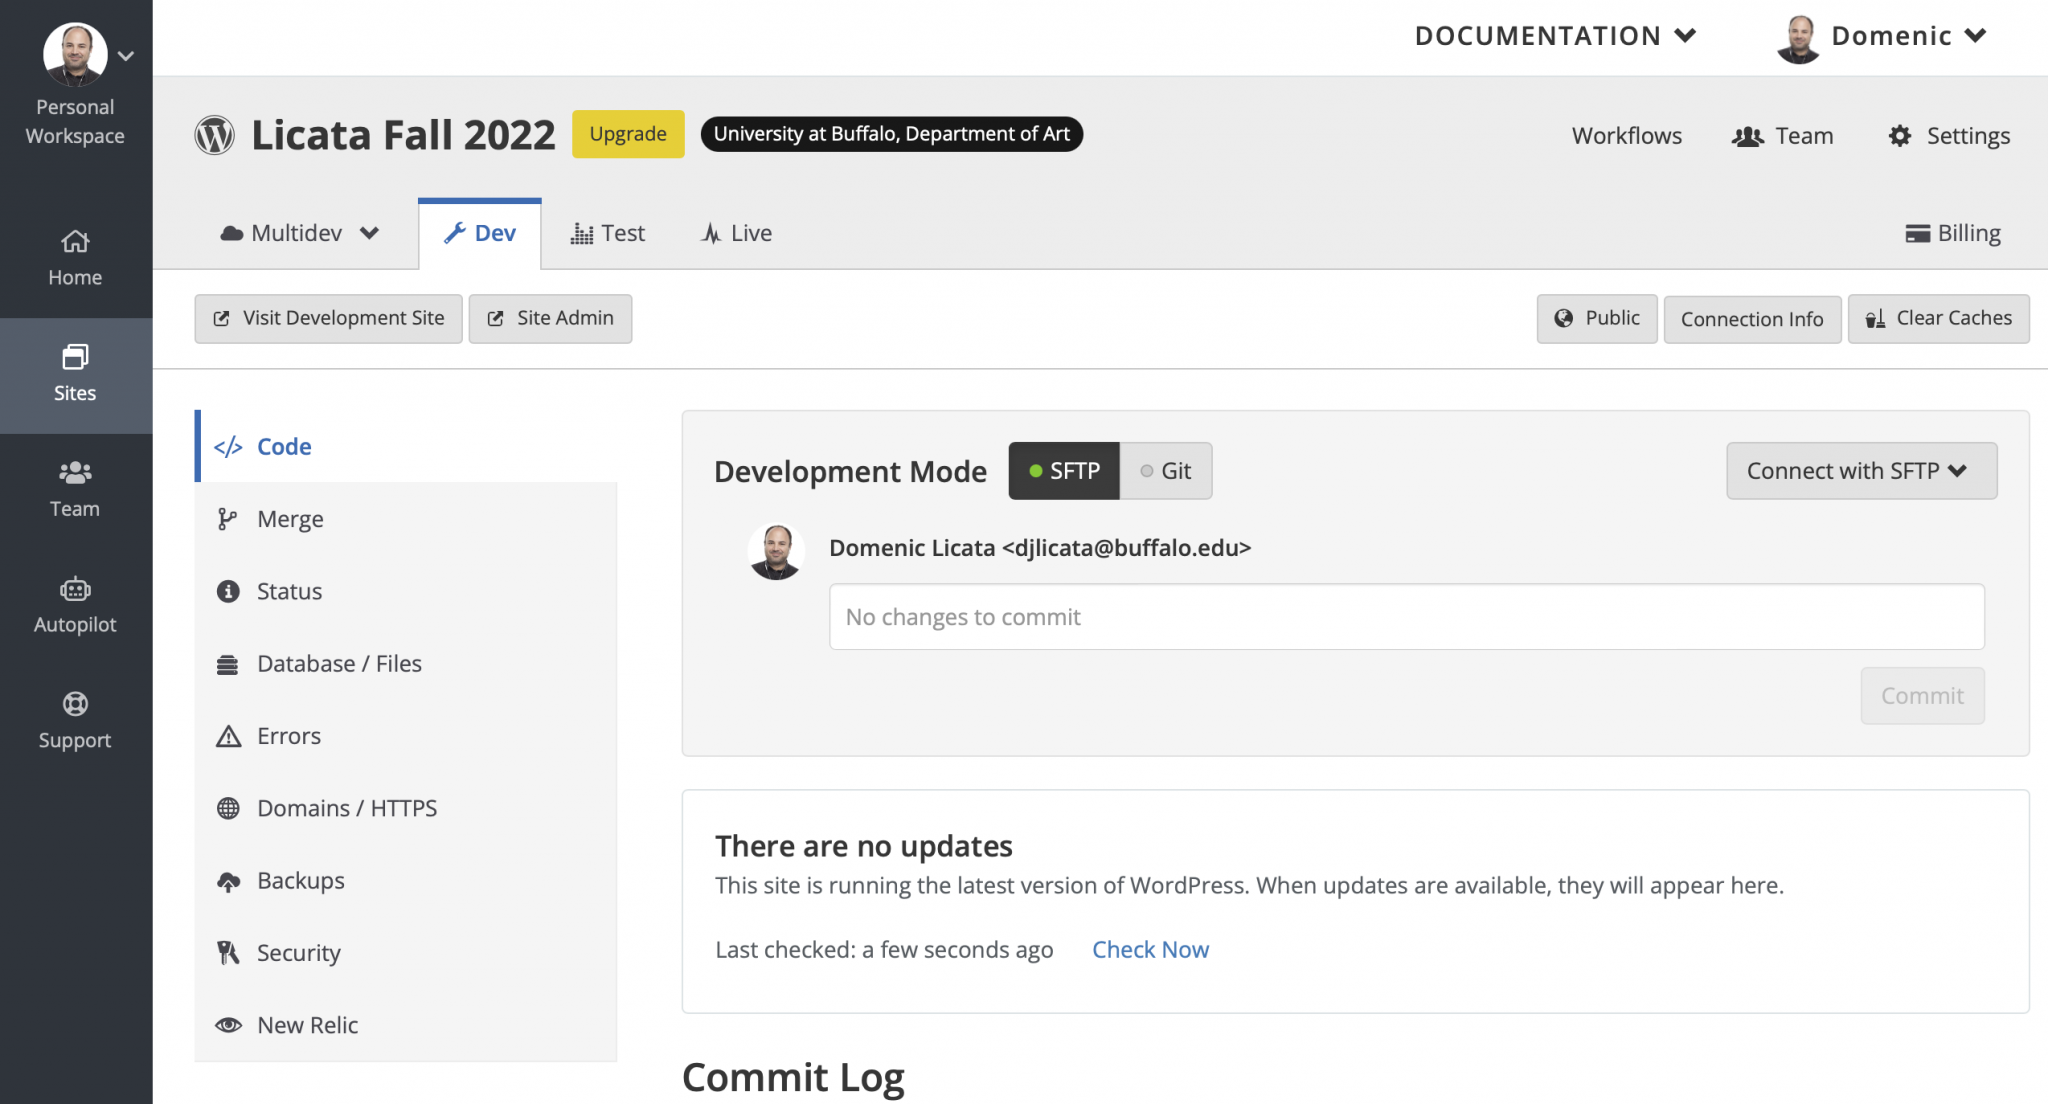Select SFTP development mode
Image resolution: width=2048 pixels, height=1104 pixels.
coord(1064,471)
